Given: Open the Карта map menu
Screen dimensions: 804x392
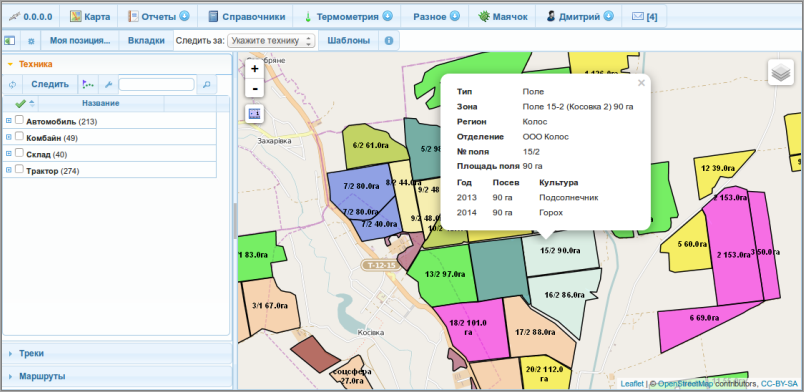Looking at the screenshot, I should [90, 16].
